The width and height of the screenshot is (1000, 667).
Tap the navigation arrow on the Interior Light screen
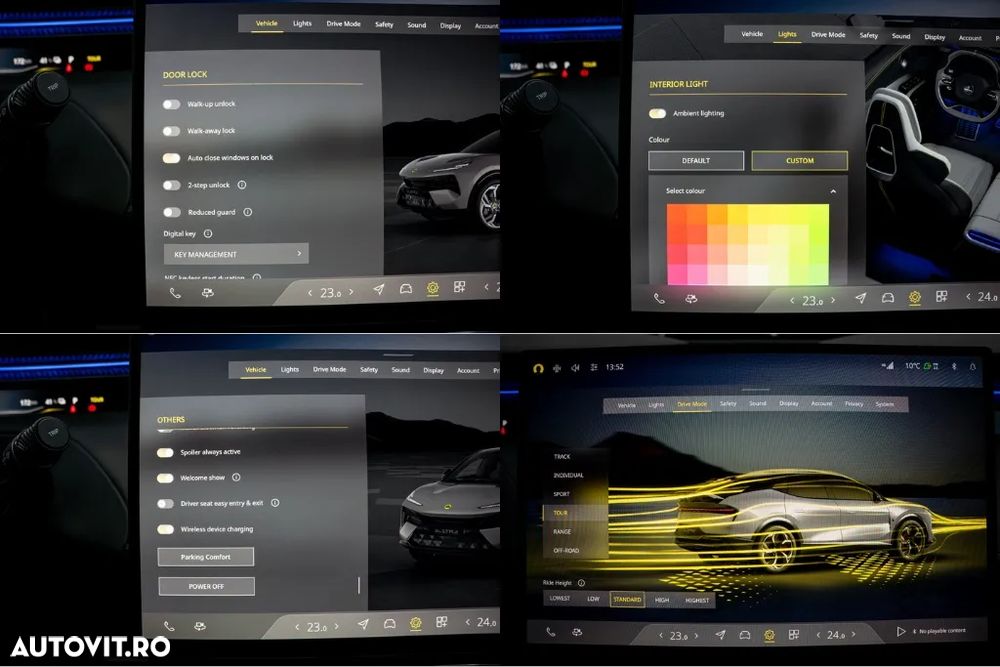[860, 298]
